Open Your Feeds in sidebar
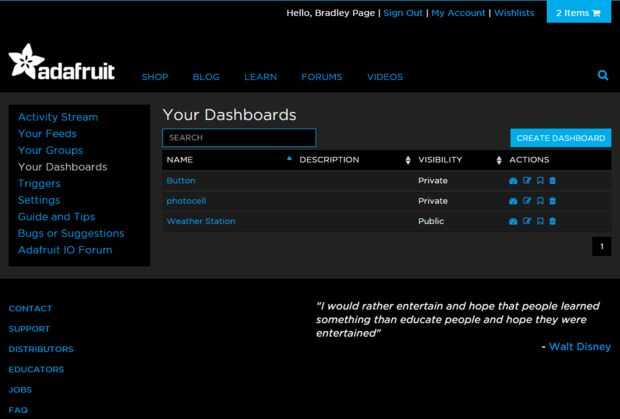This screenshot has height=419, width=620. click(x=47, y=134)
